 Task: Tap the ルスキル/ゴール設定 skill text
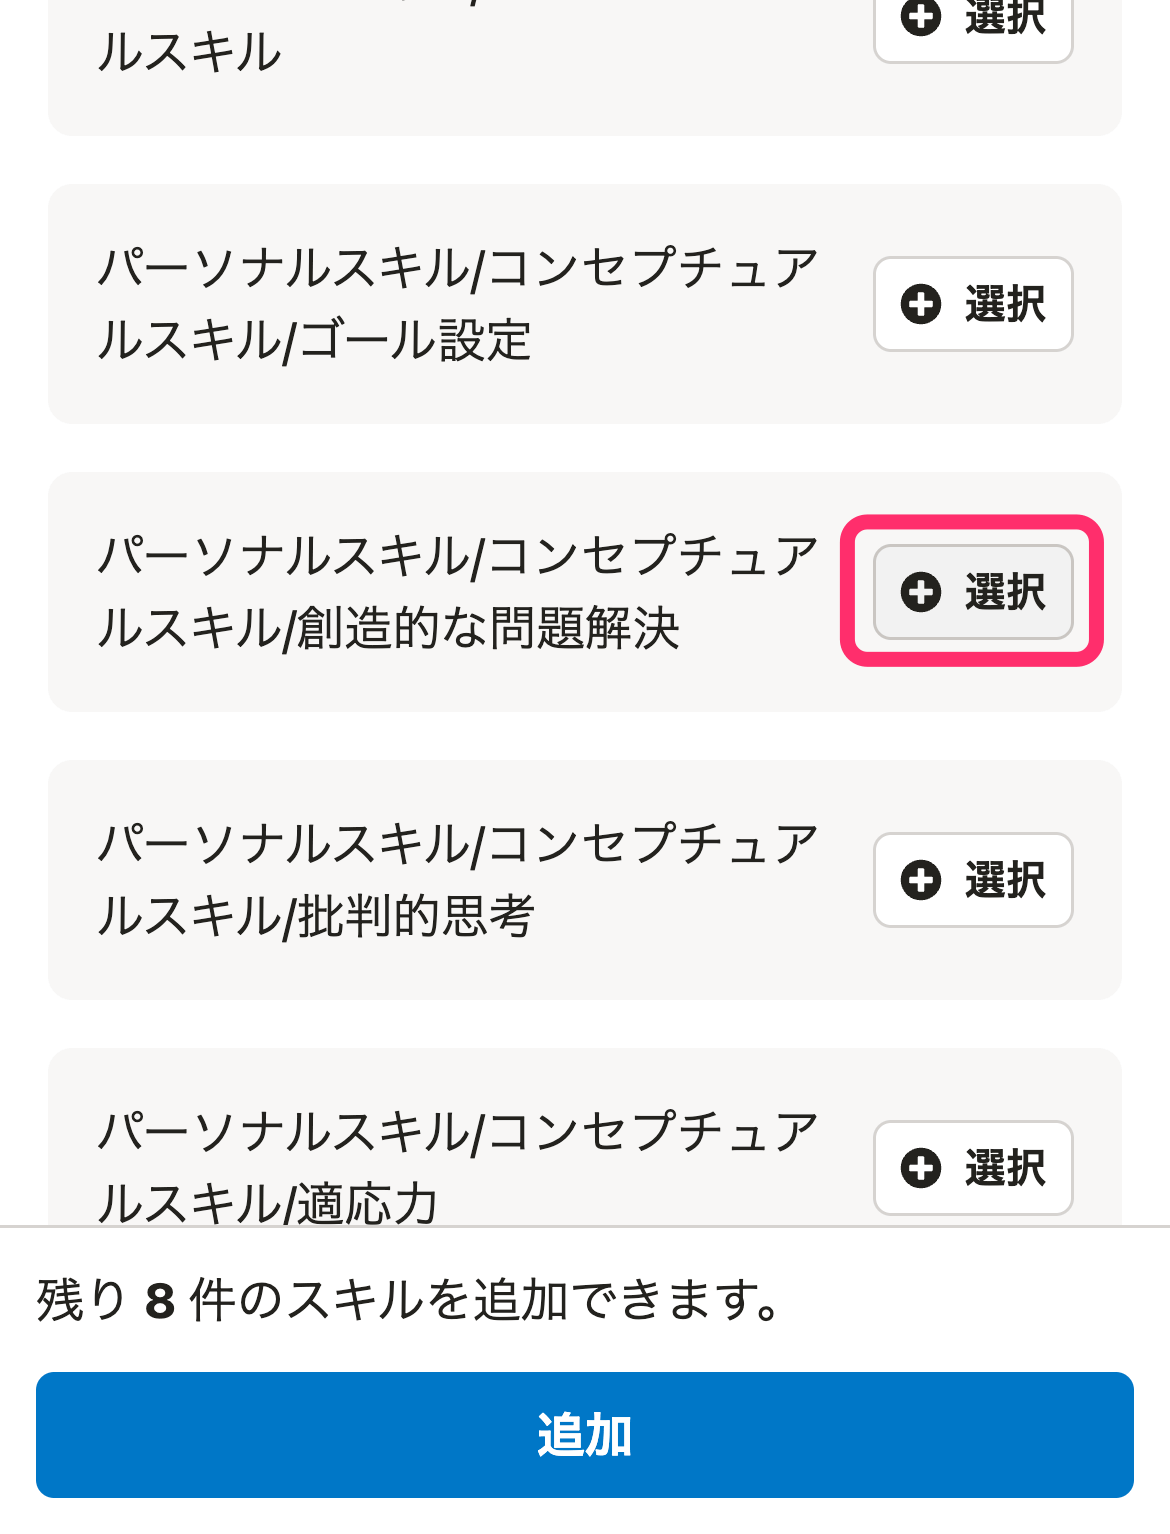pos(314,340)
